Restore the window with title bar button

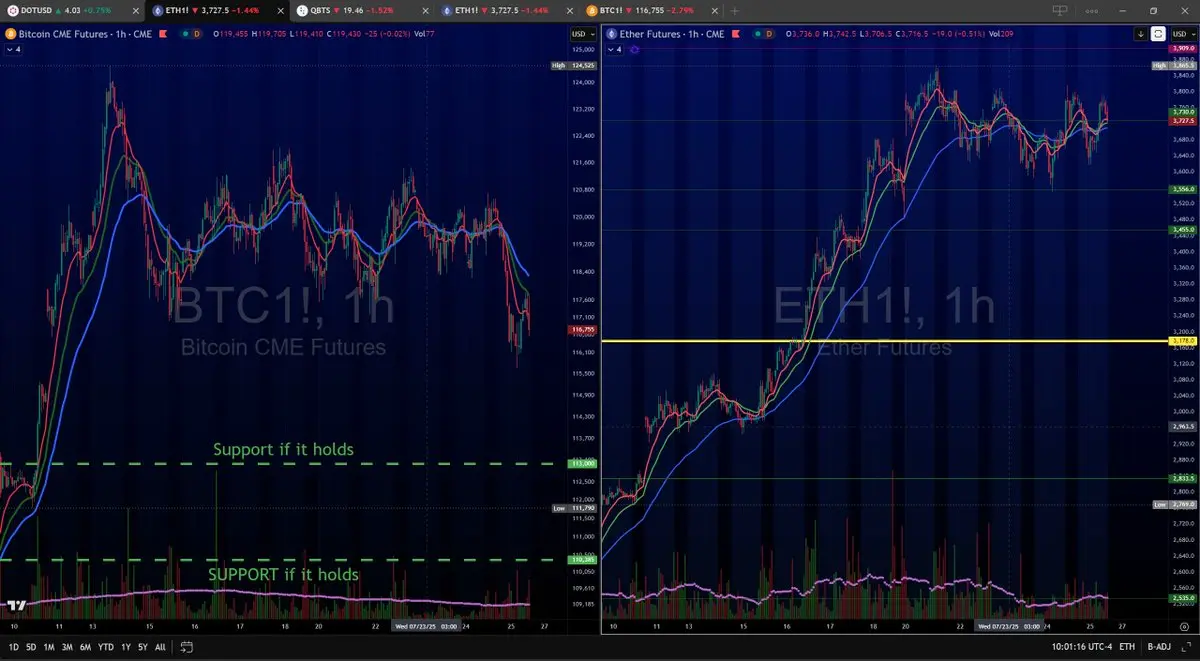tap(1153, 10)
